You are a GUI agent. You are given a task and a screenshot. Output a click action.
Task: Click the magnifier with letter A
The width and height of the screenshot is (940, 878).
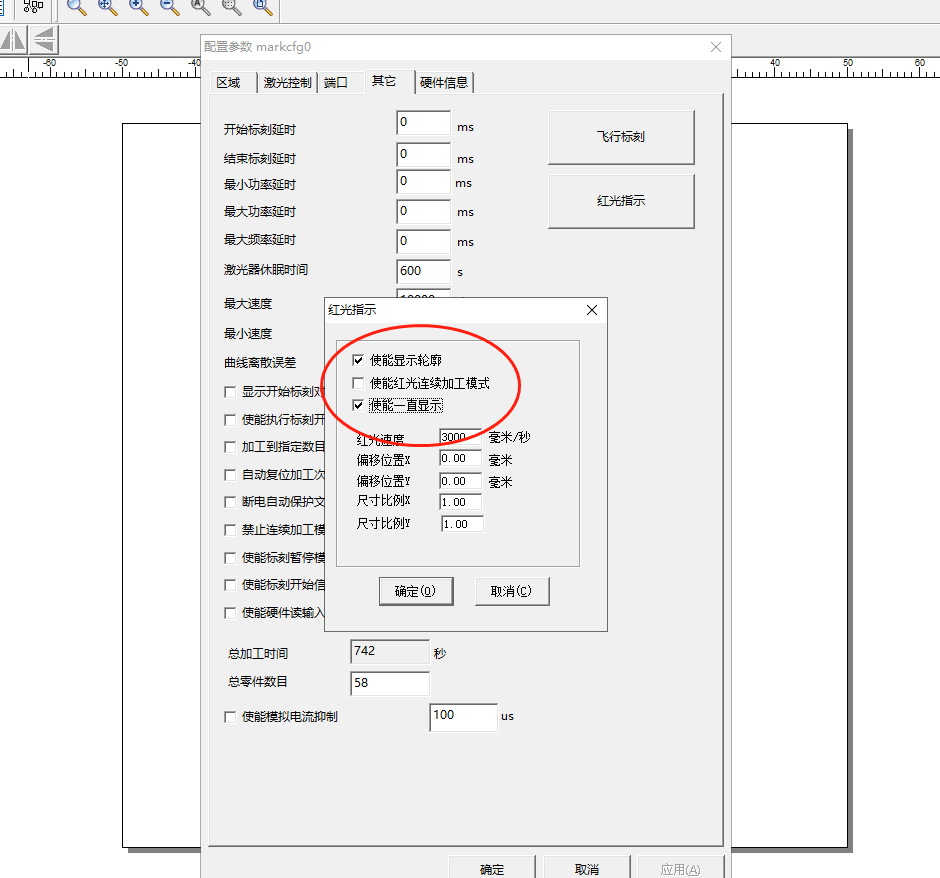click(x=201, y=7)
